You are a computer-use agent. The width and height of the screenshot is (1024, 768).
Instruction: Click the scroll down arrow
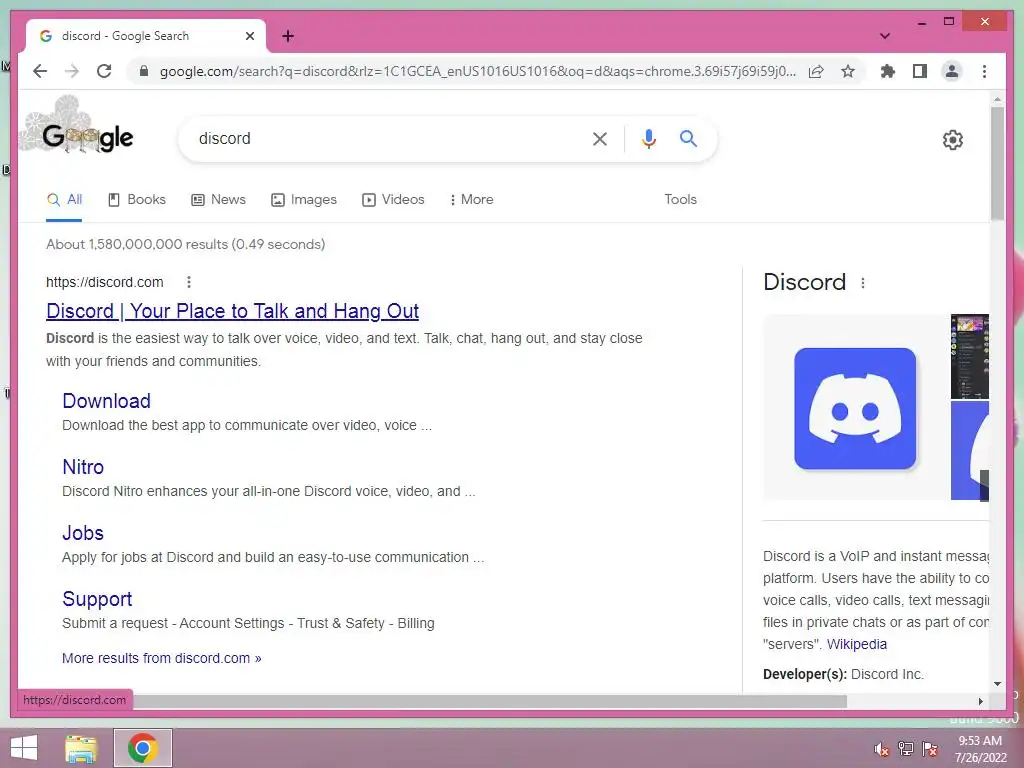[x=997, y=684]
